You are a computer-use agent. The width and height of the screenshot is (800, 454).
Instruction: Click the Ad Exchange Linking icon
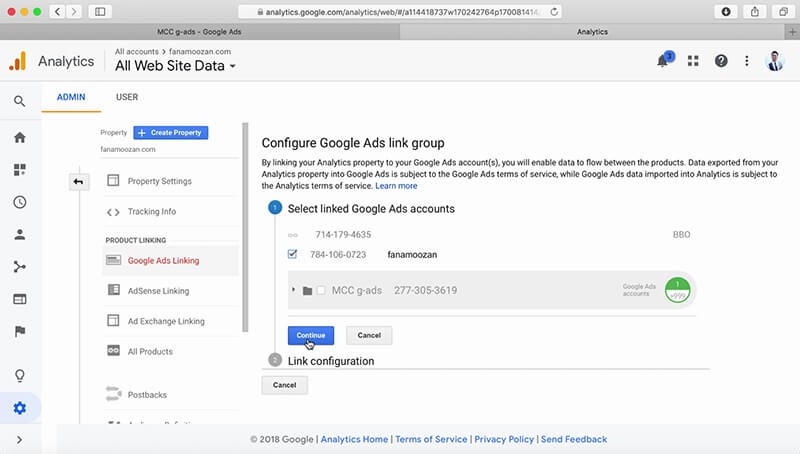tap(113, 320)
